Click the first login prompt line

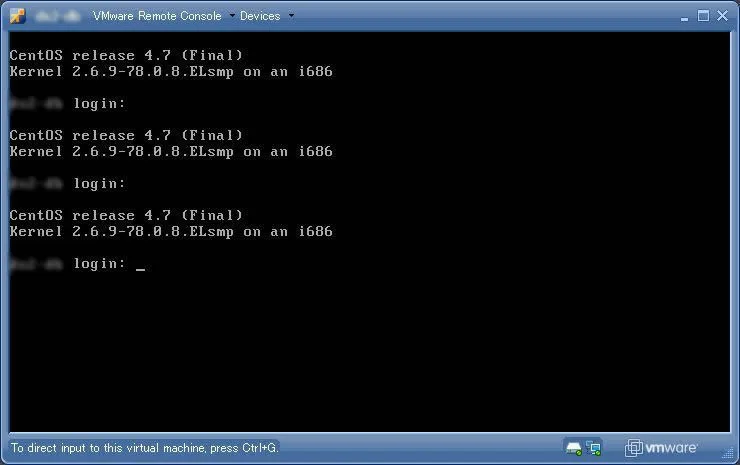pyautogui.click(x=100, y=104)
